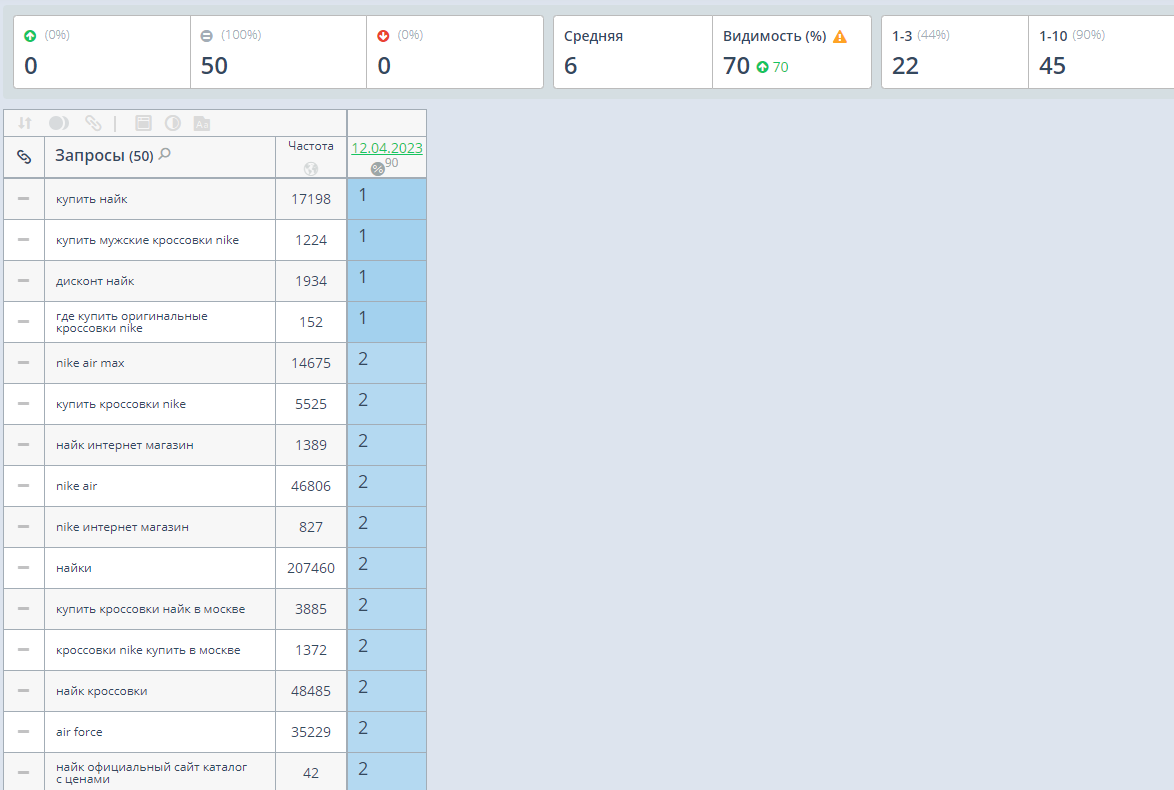Select query 'найк интернет магазин'
This screenshot has height=790, width=1174.
pyautogui.click(x=124, y=446)
